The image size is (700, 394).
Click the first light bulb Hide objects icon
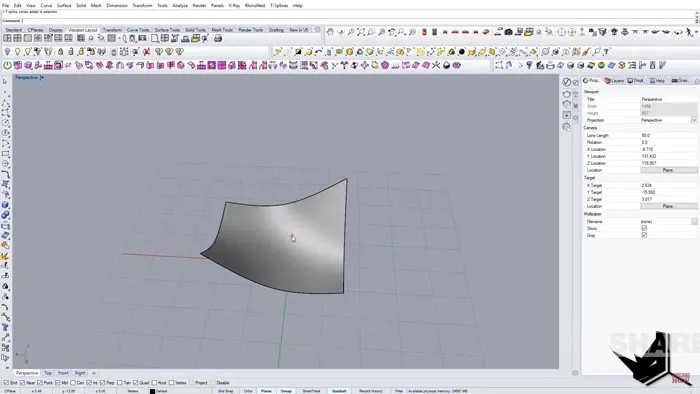[x=8, y=52]
